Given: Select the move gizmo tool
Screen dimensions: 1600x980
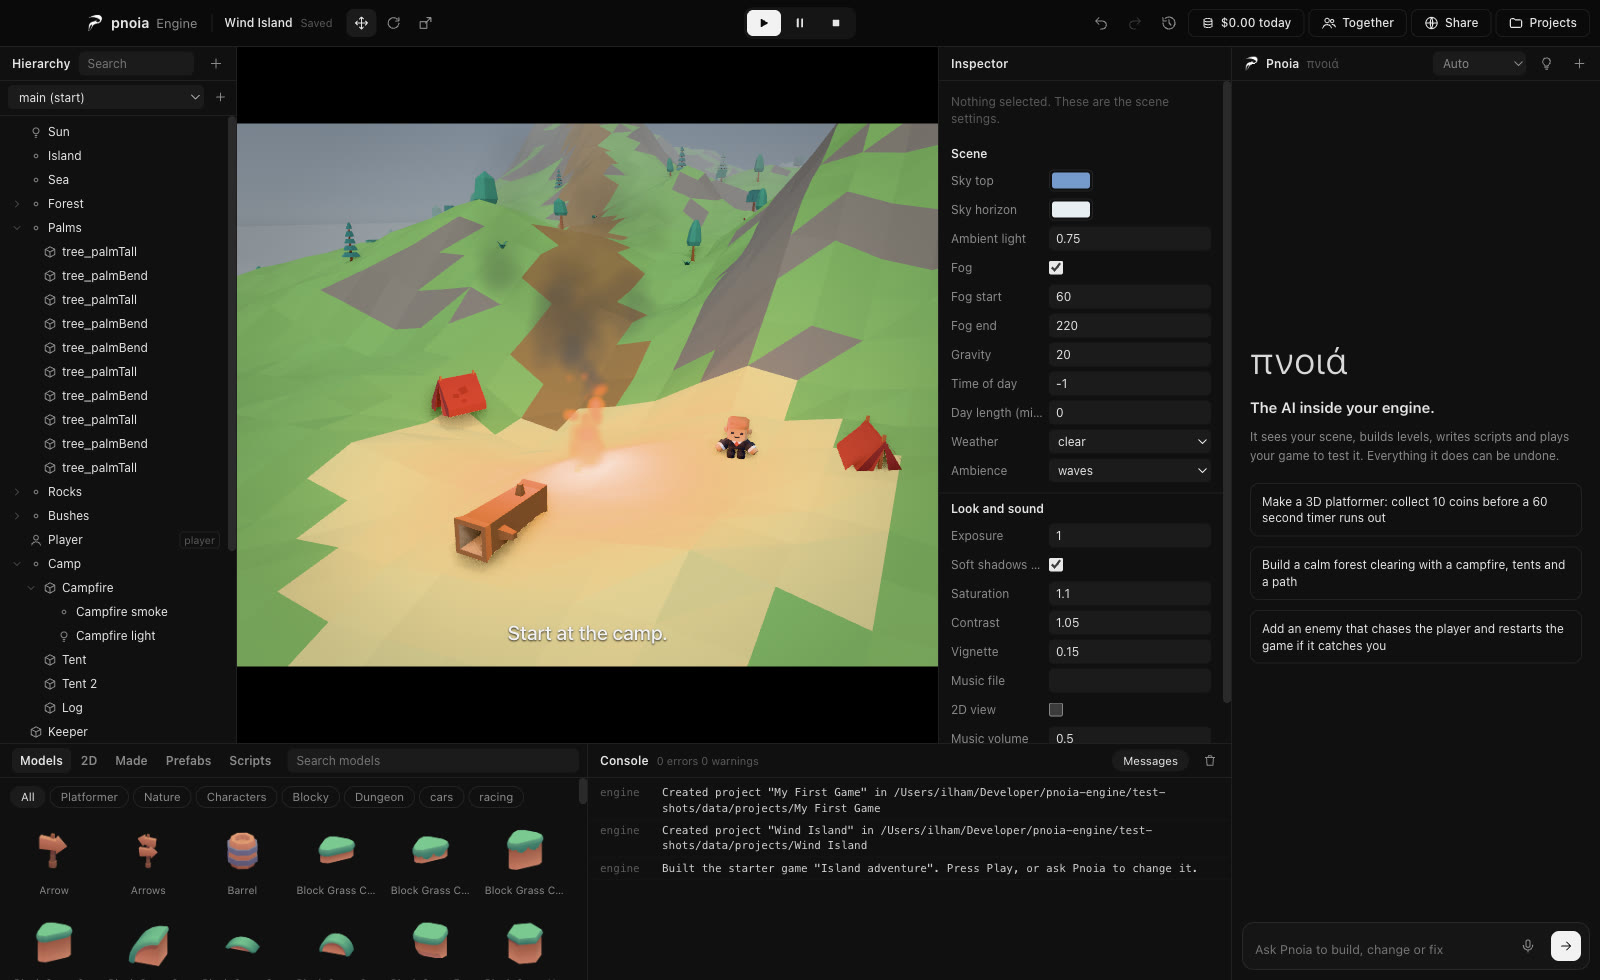Looking at the screenshot, I should (x=361, y=23).
